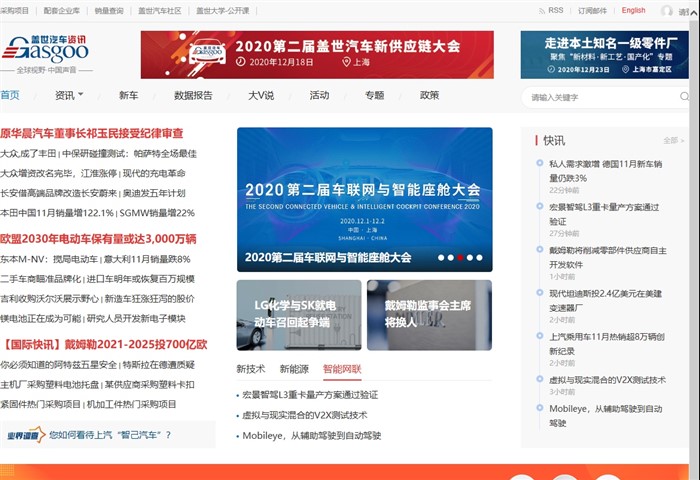Open the English language link
Image resolution: width=700 pixels, height=480 pixels.
(x=633, y=10)
